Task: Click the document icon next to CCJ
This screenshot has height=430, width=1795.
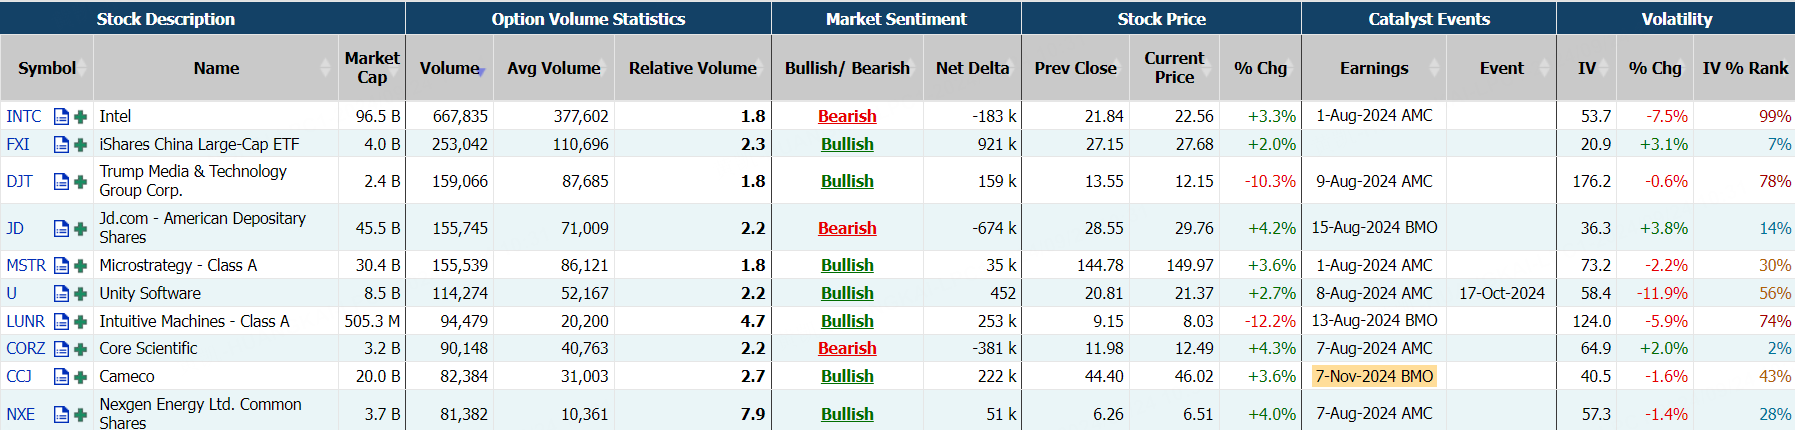Action: pyautogui.click(x=61, y=377)
